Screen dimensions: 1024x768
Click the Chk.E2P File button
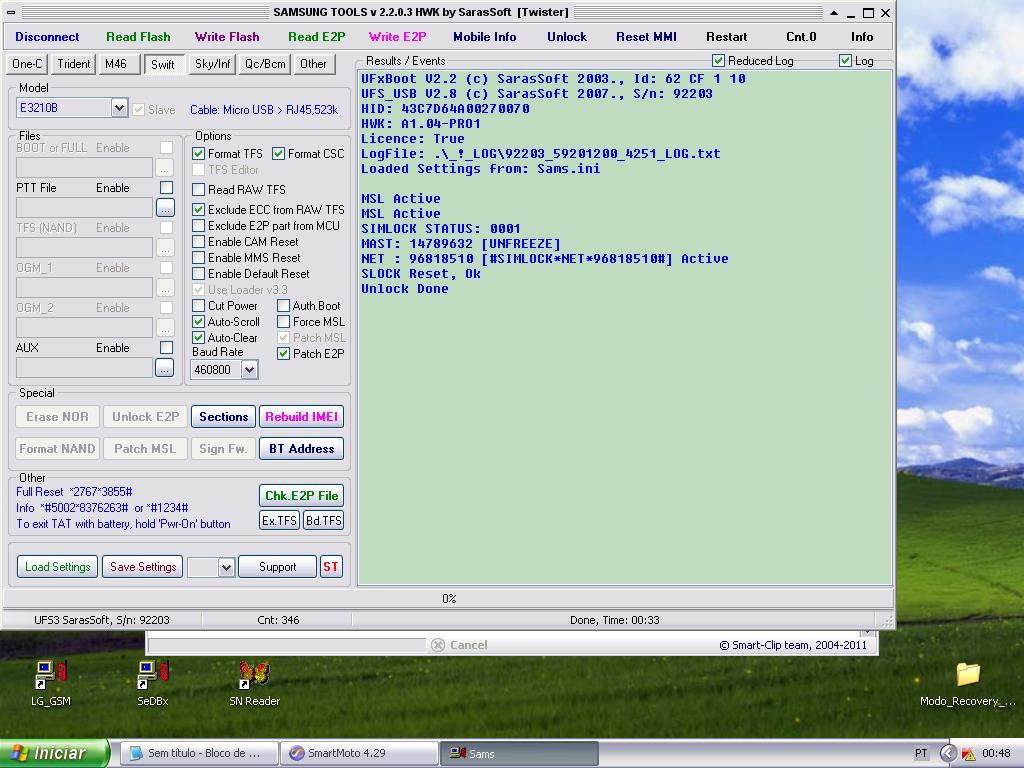[x=302, y=496]
